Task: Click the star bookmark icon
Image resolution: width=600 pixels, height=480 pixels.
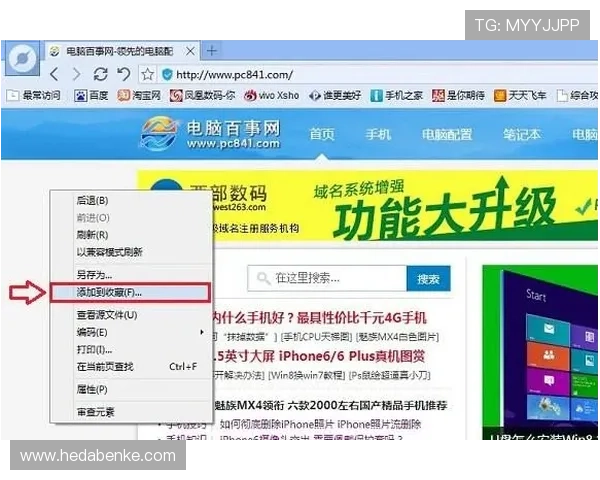Action: point(147,74)
